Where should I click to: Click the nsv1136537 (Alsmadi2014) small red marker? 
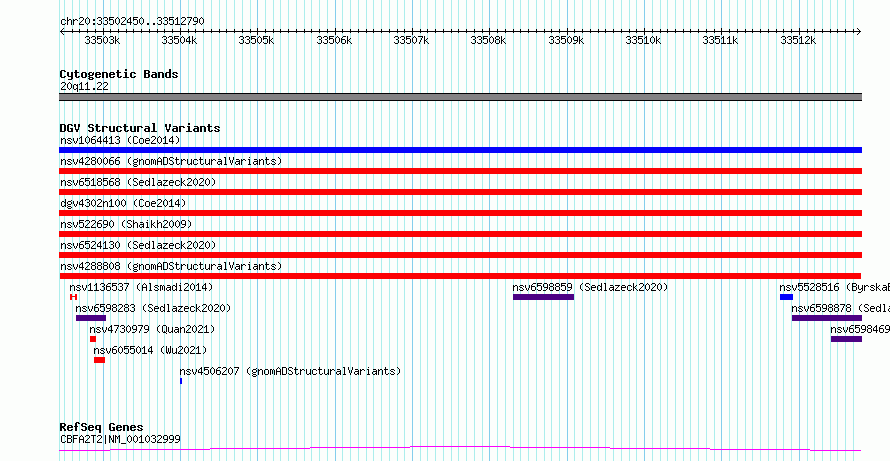coord(73,297)
